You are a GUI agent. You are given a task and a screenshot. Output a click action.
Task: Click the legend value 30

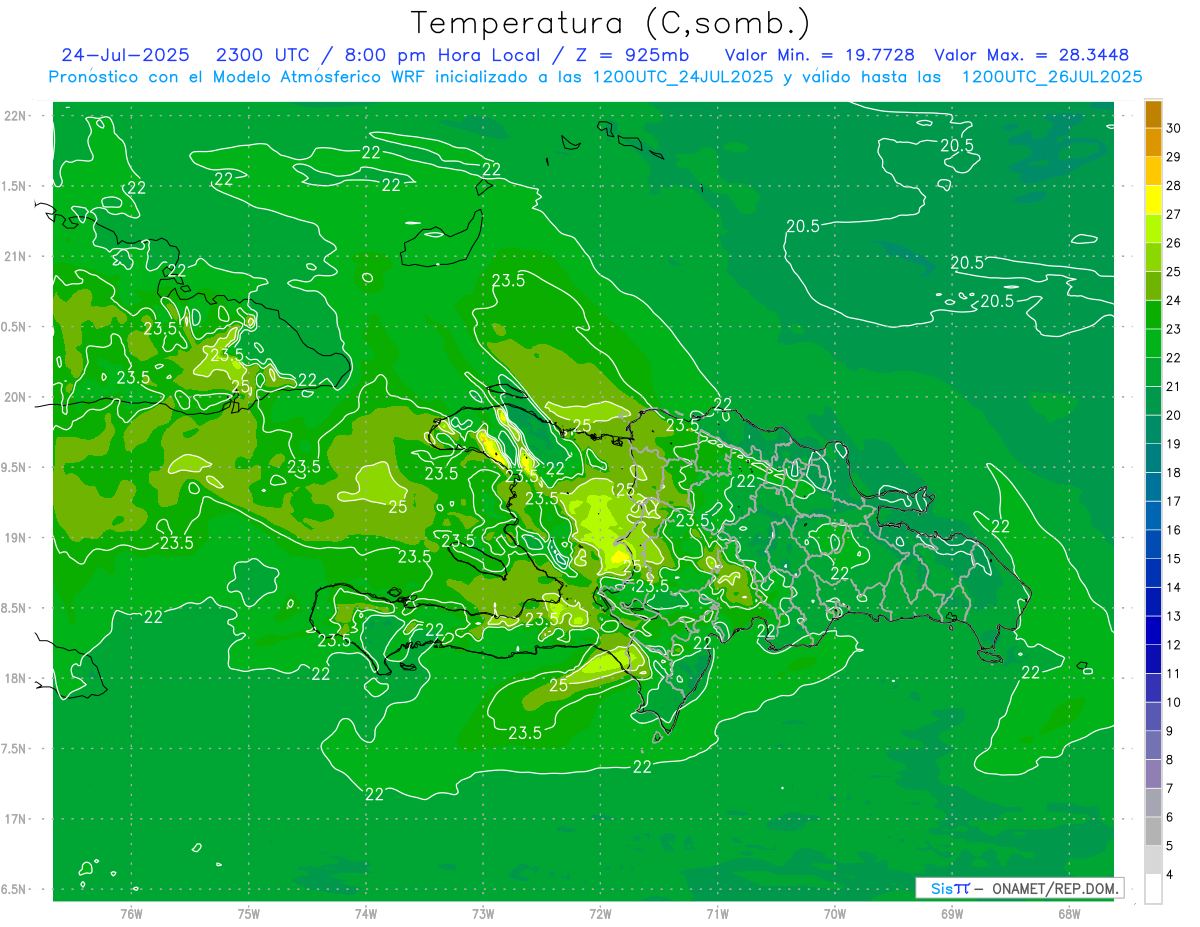click(1173, 128)
